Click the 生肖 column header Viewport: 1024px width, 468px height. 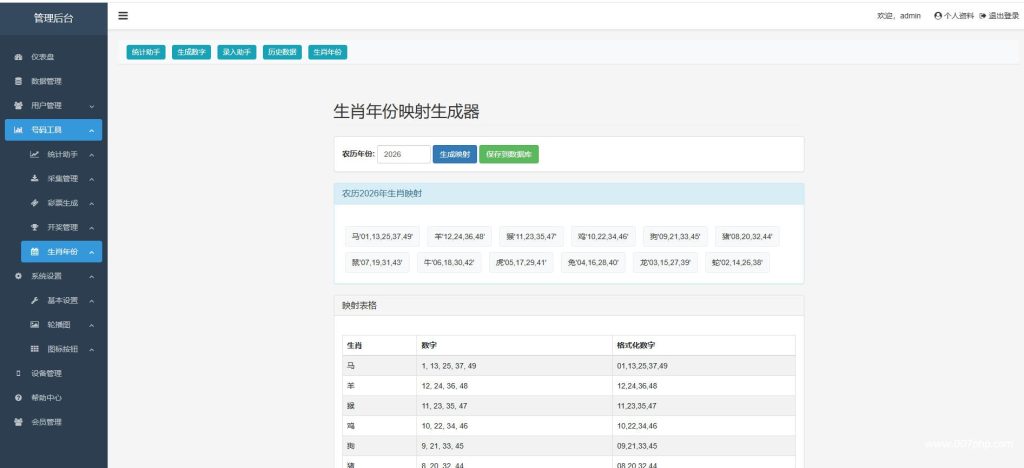(379, 345)
